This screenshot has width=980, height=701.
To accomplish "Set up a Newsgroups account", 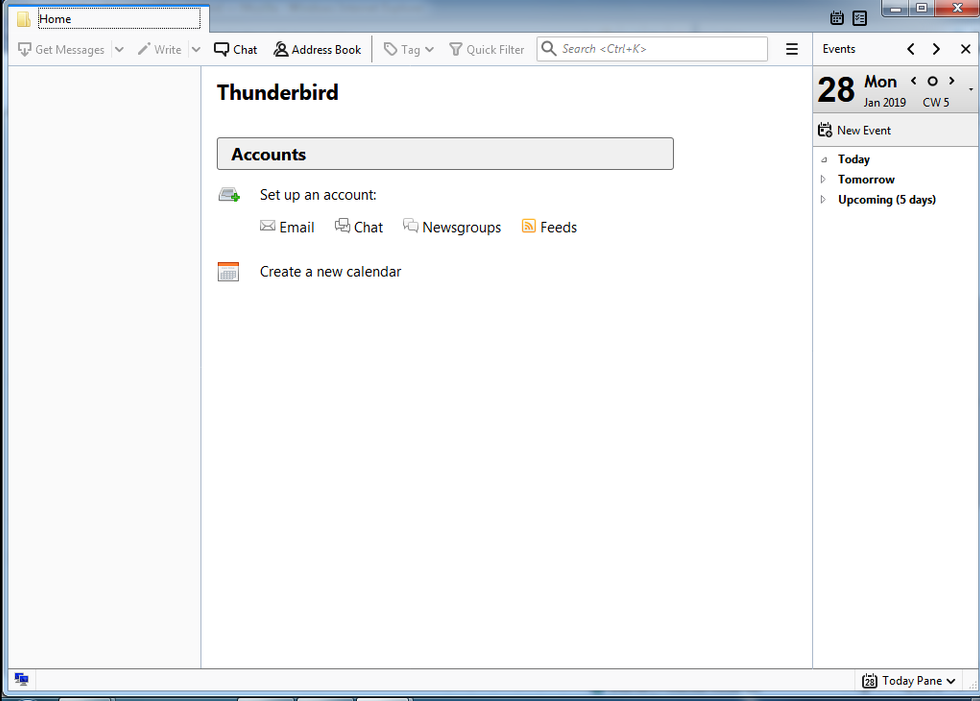I will click(452, 226).
